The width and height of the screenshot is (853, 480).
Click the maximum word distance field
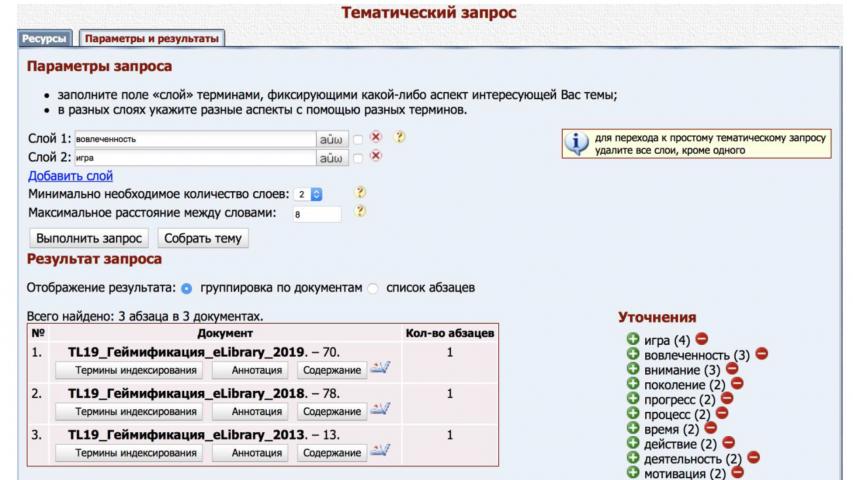pyautogui.click(x=314, y=213)
